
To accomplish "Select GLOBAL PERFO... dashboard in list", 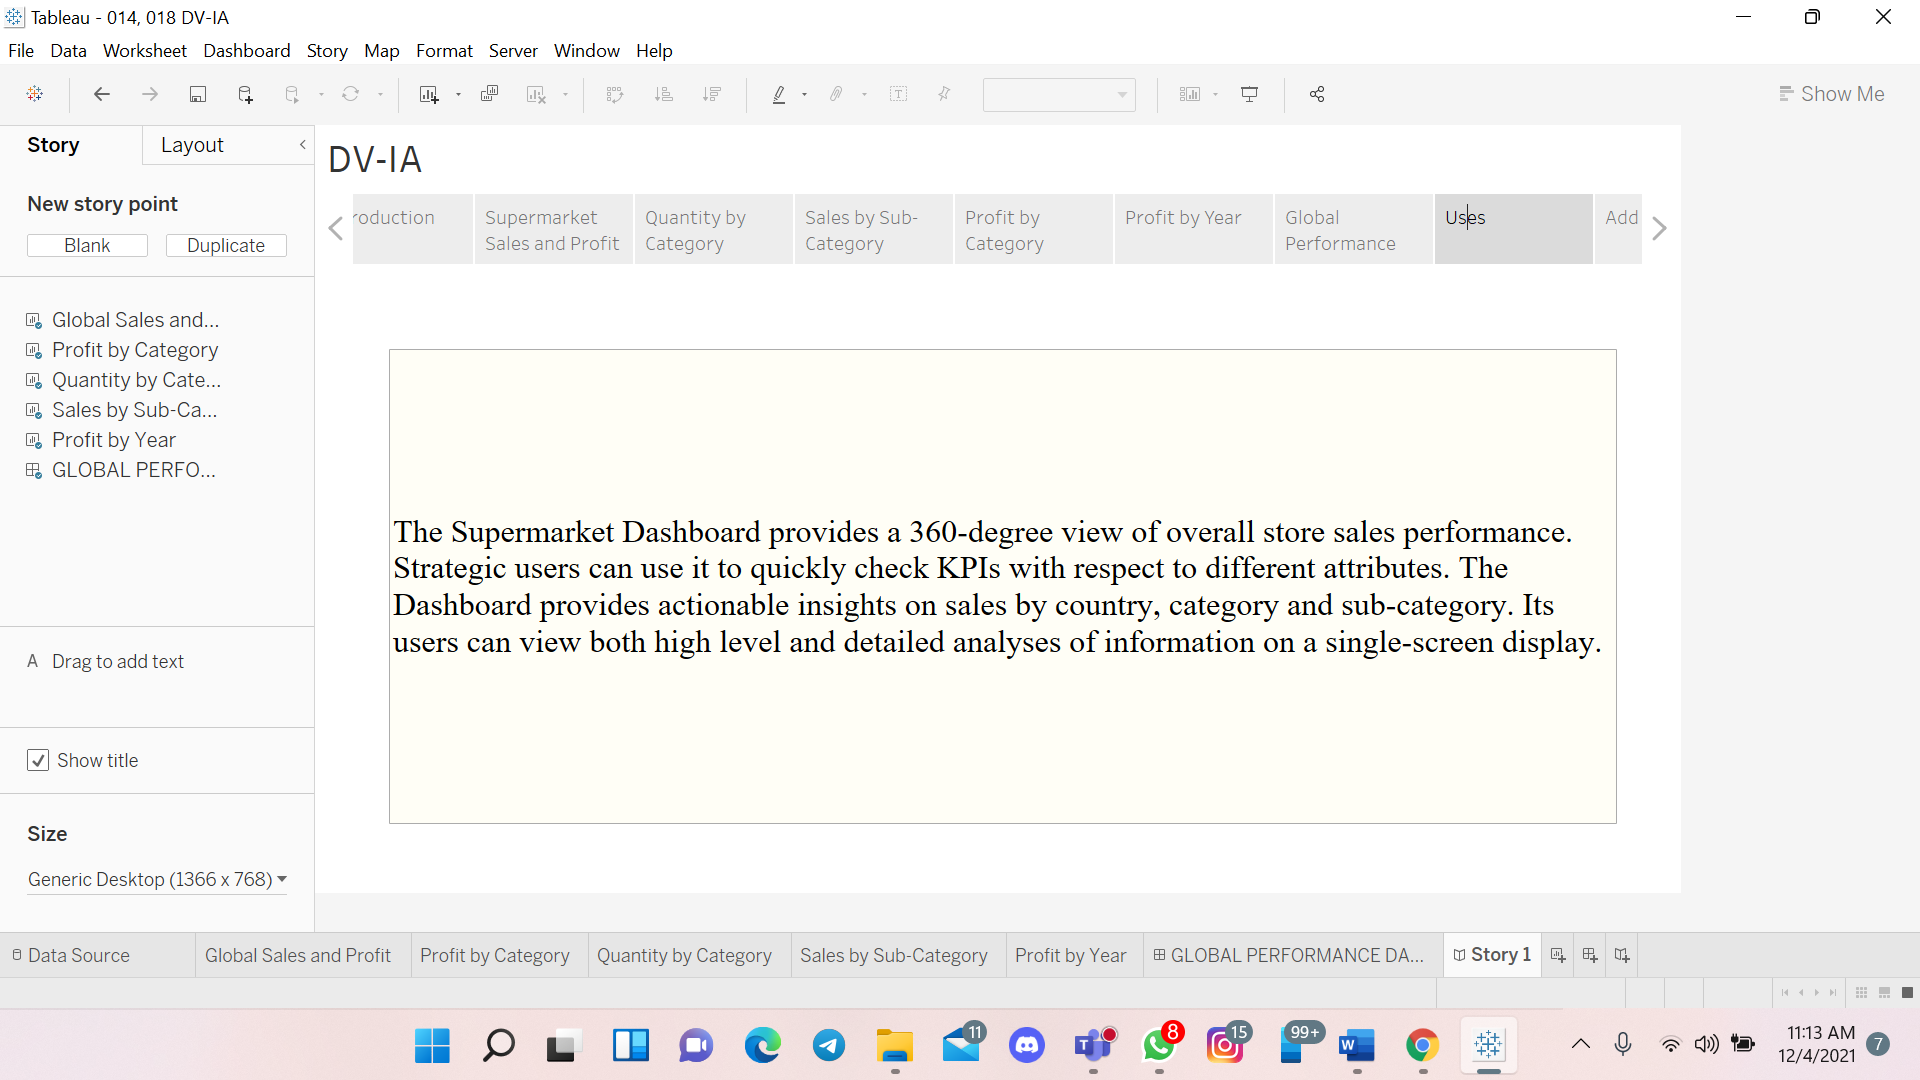I will tap(121, 470).
